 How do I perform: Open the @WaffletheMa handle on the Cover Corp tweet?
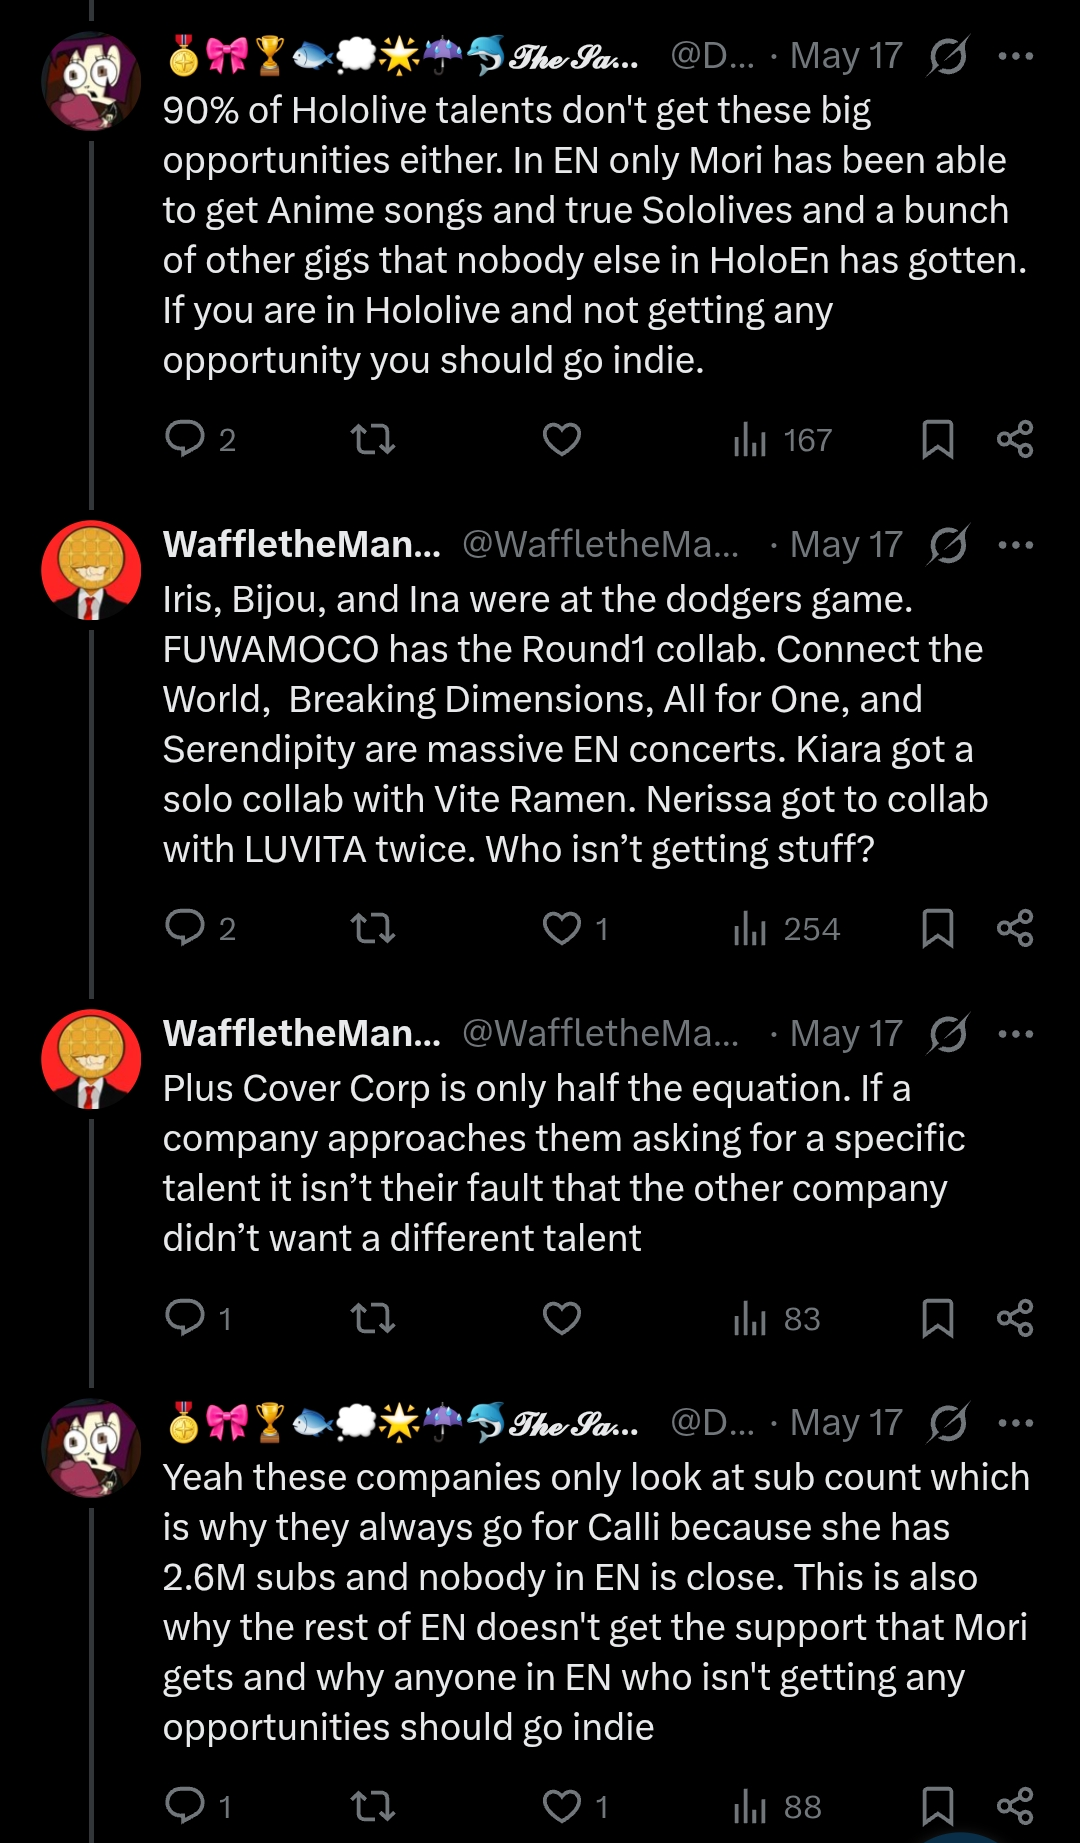coord(601,1033)
